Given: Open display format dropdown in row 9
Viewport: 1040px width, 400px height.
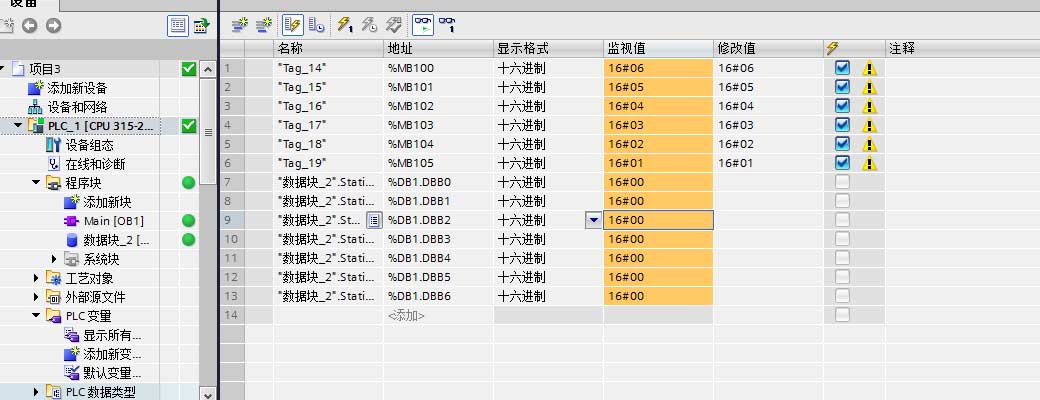Looking at the screenshot, I should pos(594,220).
